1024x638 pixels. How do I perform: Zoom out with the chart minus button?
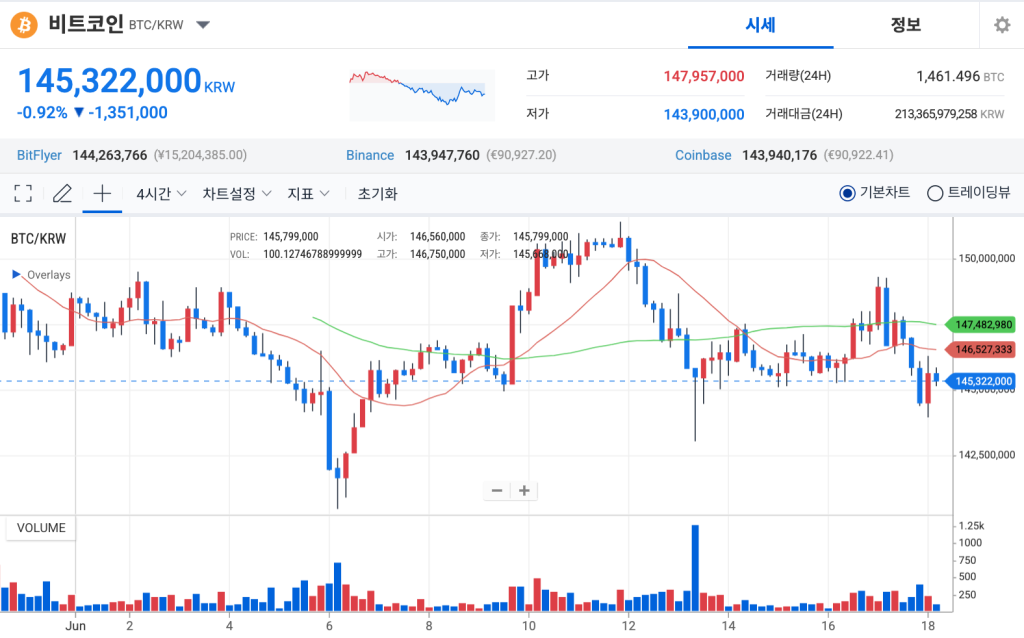tap(497, 490)
